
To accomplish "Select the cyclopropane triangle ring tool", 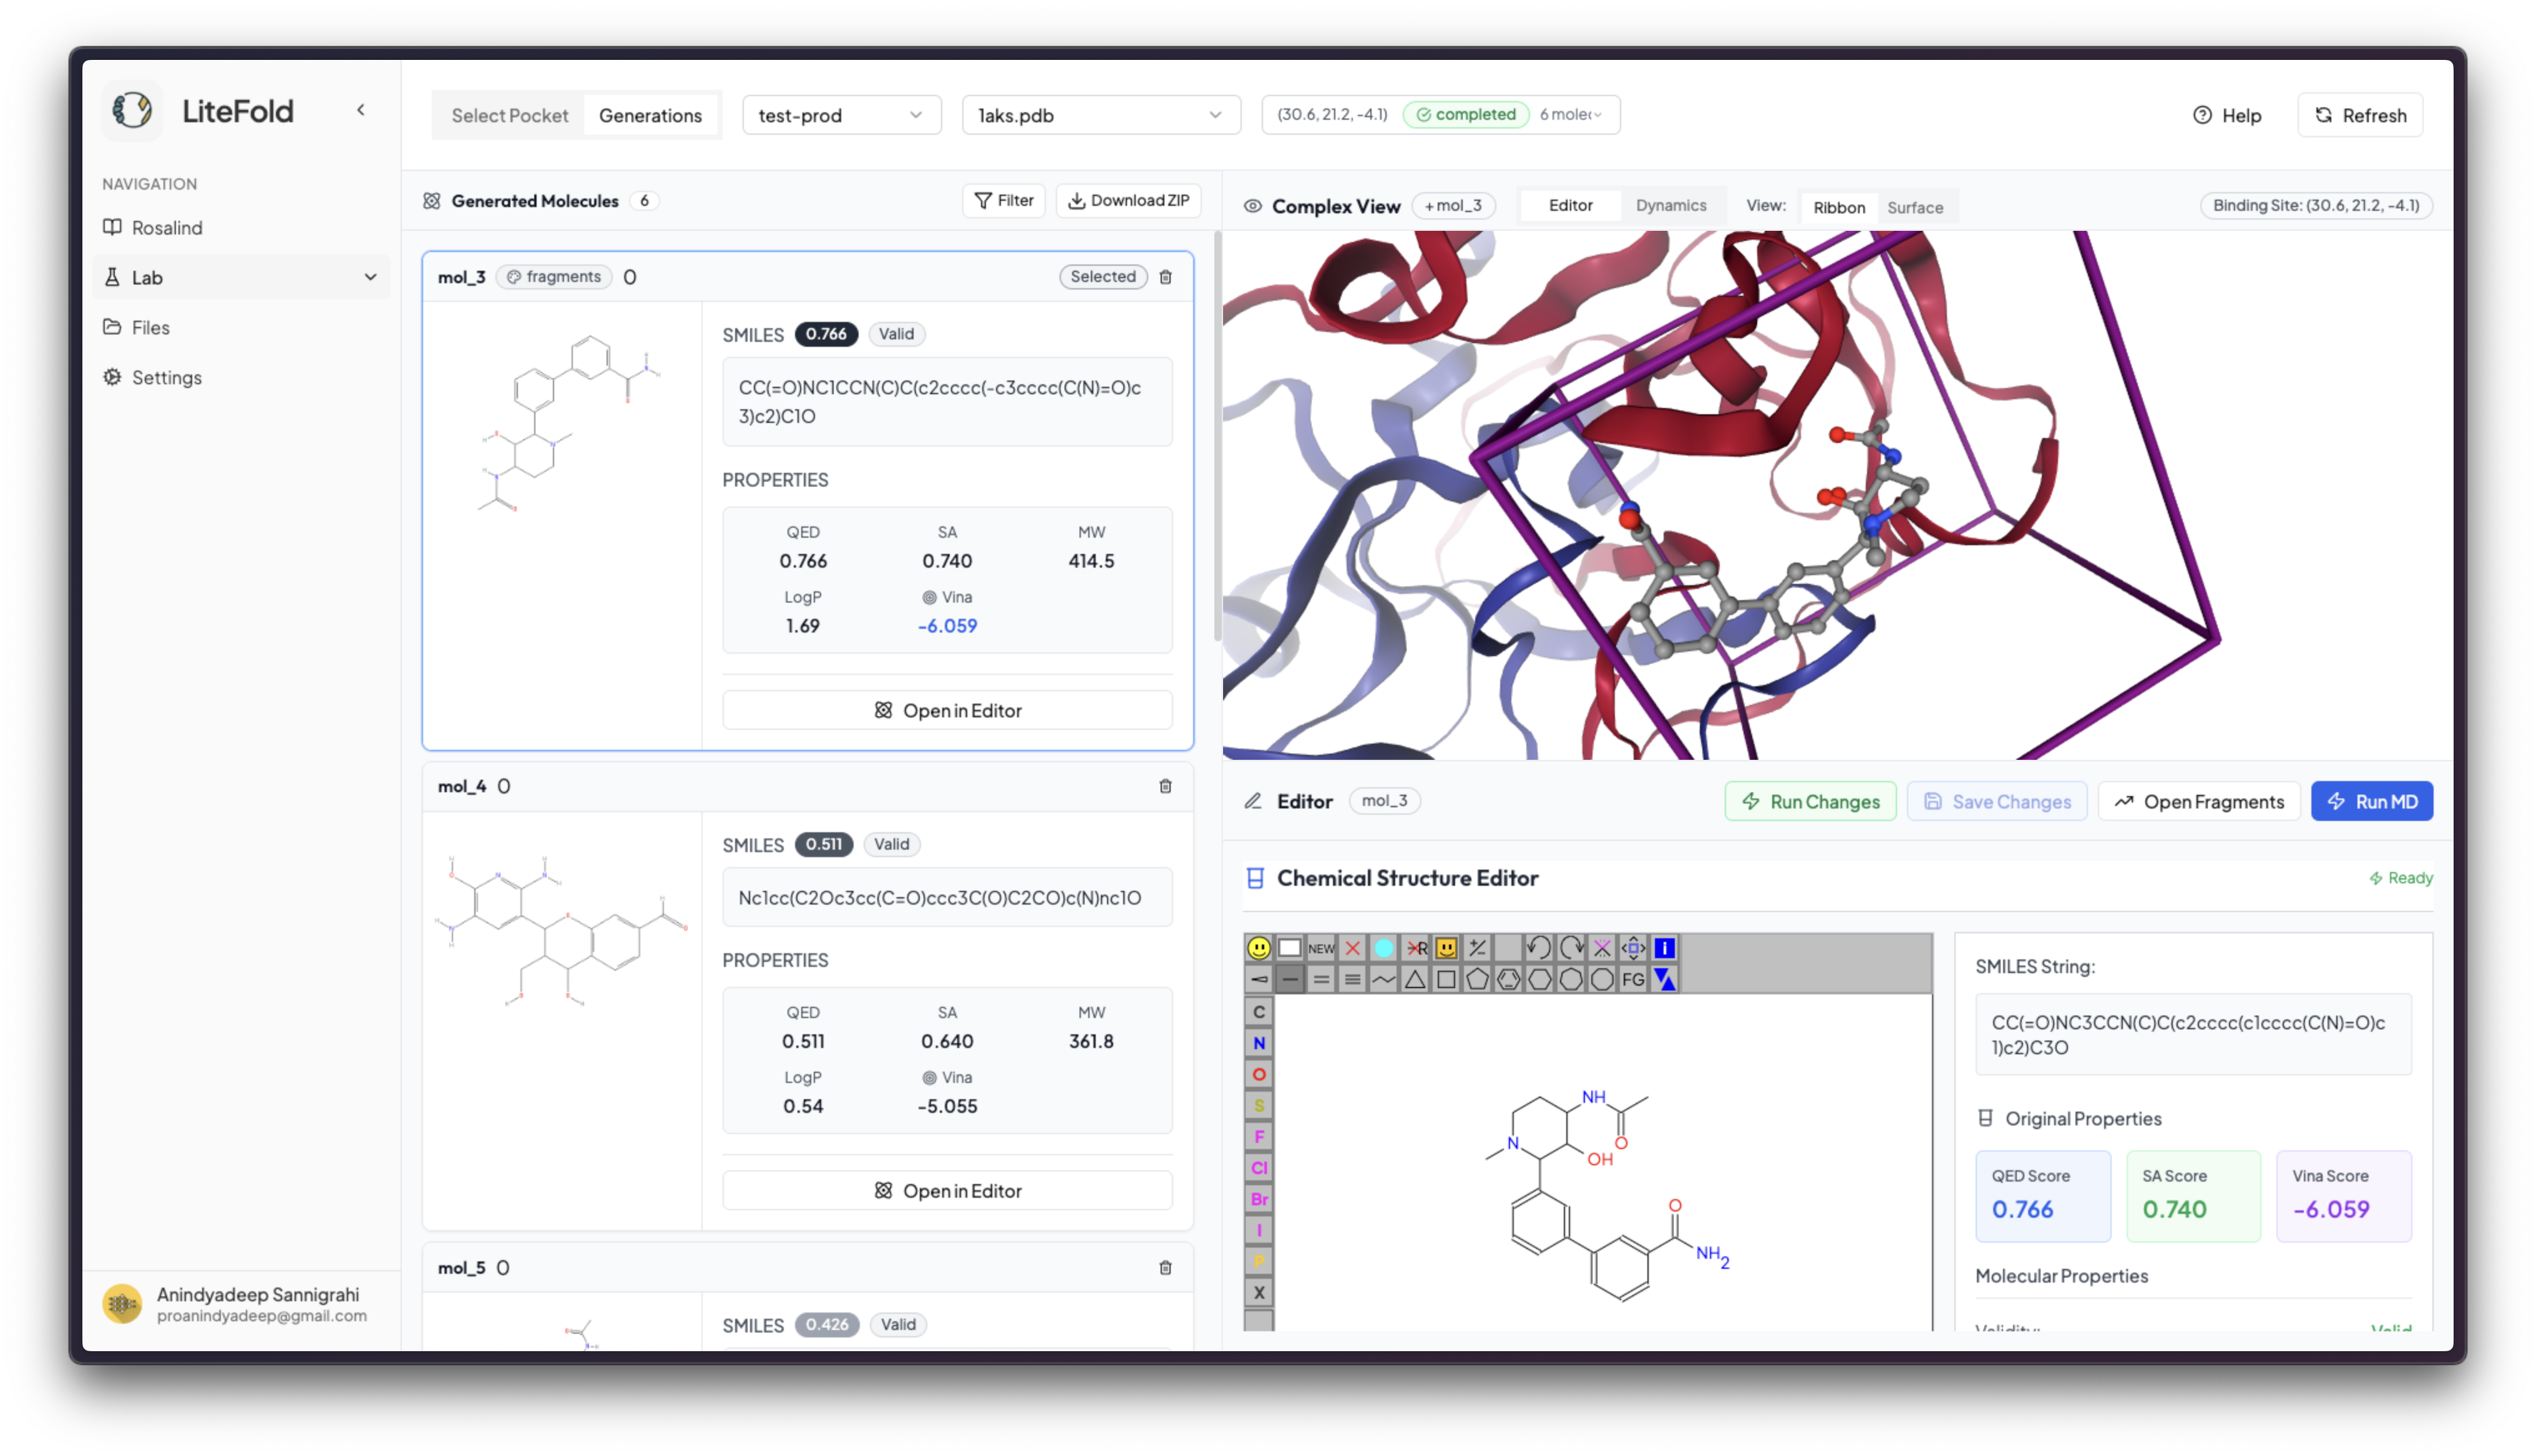I will (x=1415, y=980).
